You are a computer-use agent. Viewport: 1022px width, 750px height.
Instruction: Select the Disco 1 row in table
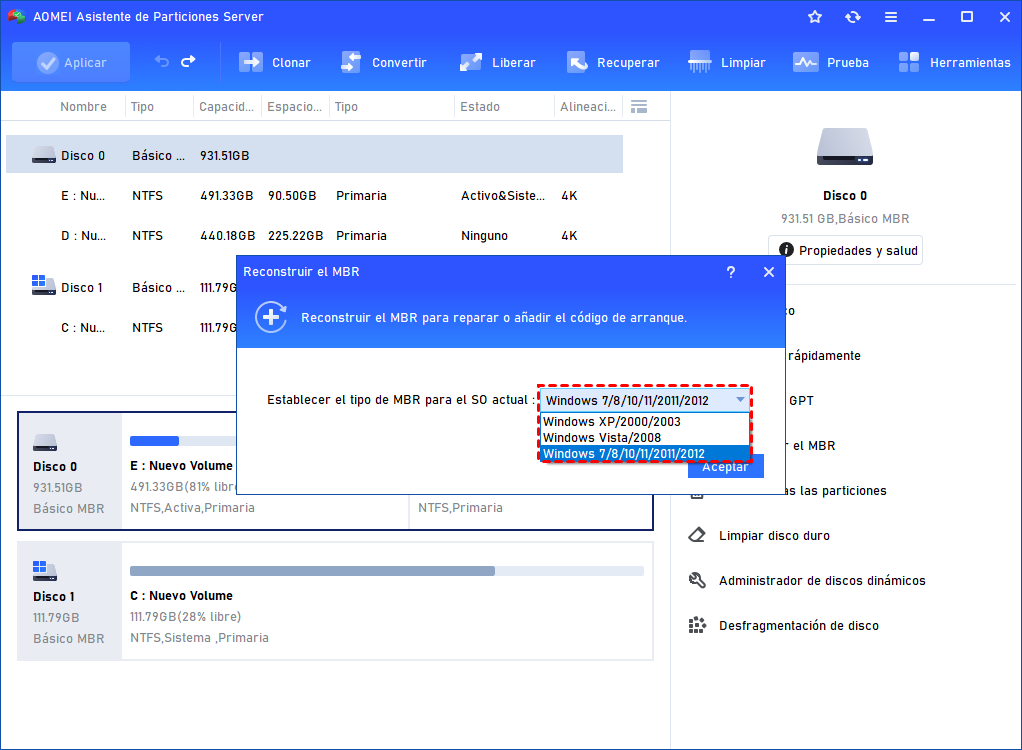coord(121,287)
